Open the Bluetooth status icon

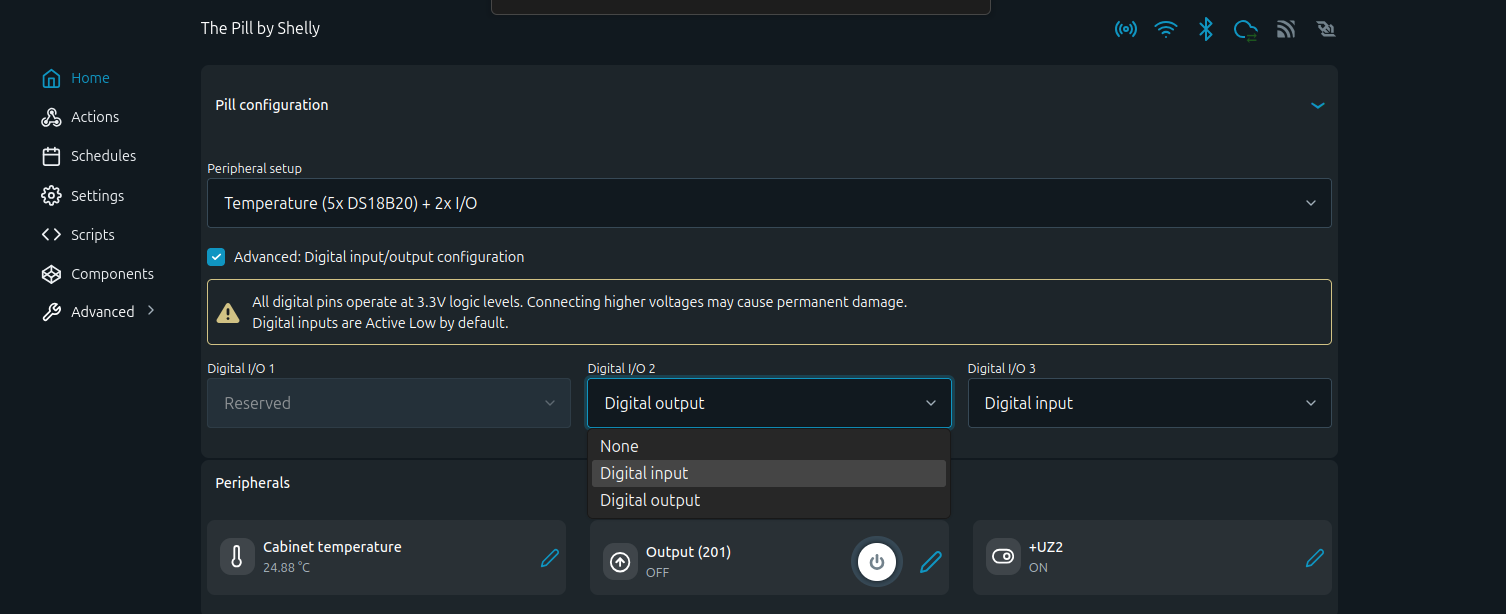(x=1206, y=29)
